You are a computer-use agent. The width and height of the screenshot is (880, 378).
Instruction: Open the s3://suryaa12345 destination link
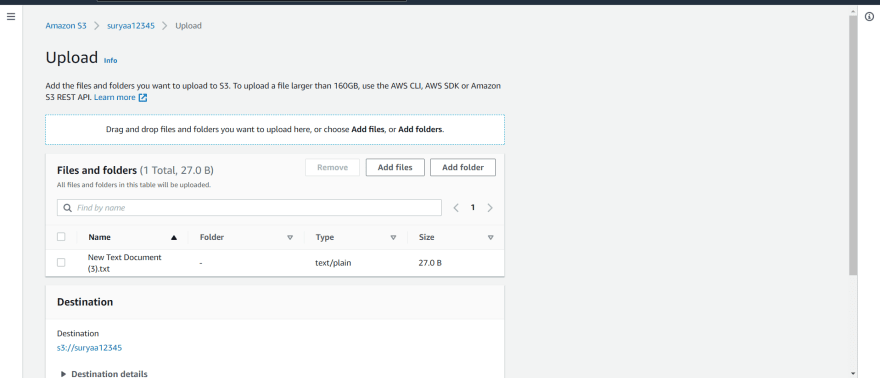[x=89, y=348]
